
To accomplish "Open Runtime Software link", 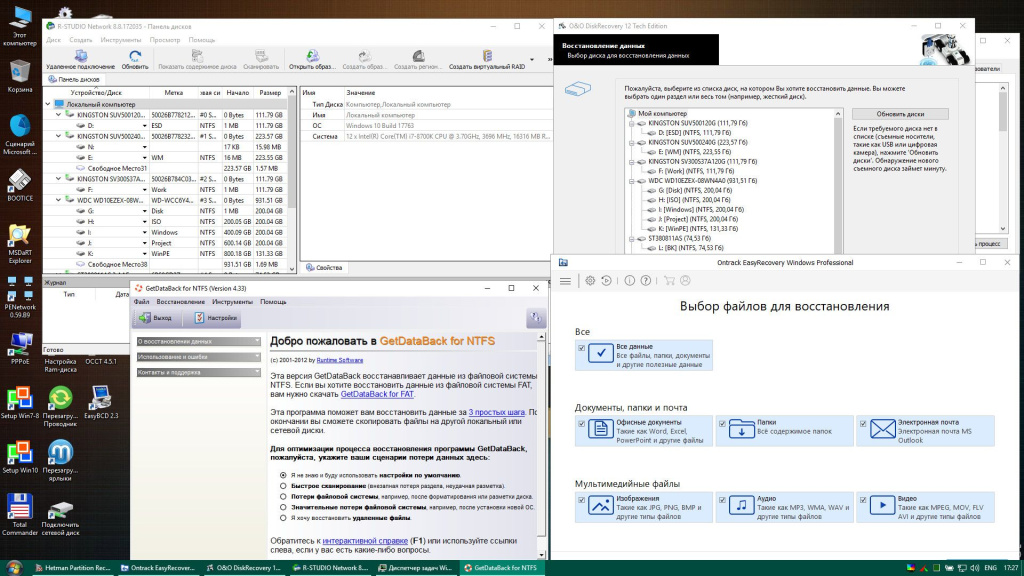I will coord(340,360).
